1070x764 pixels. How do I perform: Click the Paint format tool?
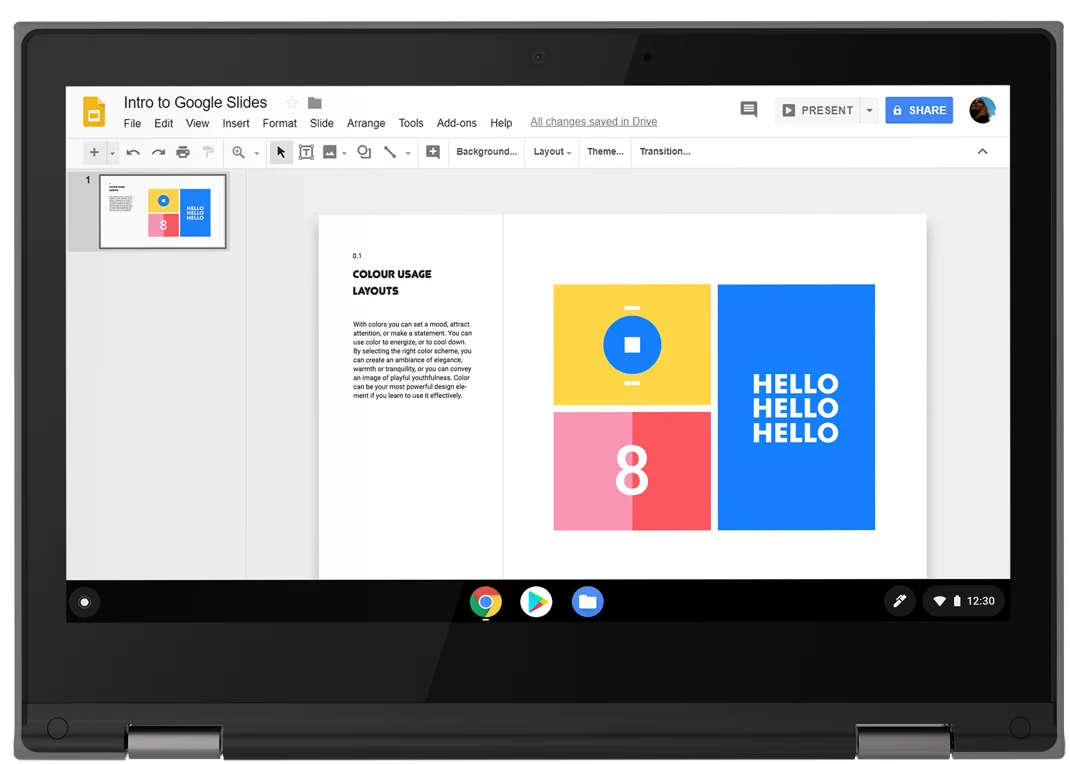(207, 152)
